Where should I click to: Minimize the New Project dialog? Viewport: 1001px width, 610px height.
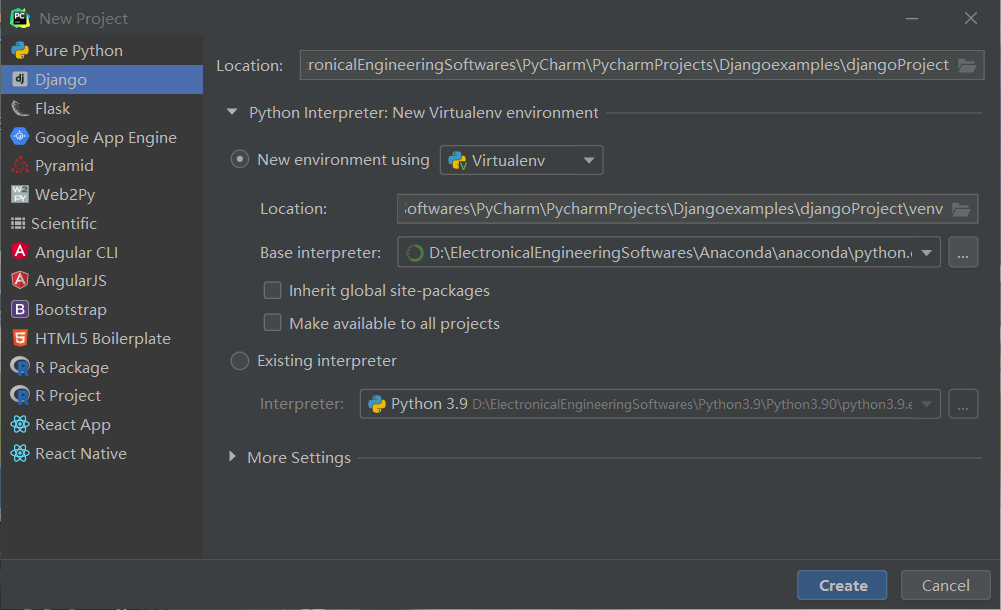(x=912, y=18)
